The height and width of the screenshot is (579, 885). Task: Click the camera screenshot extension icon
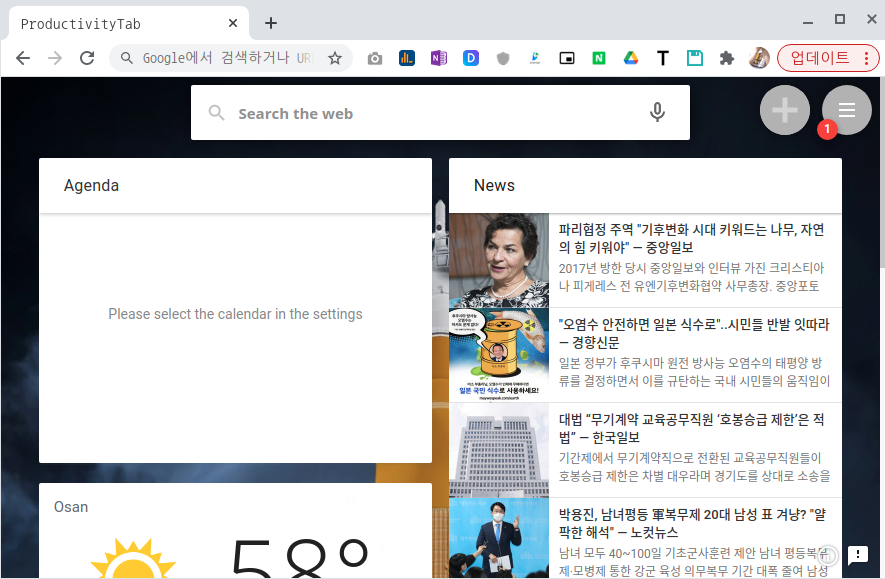point(375,58)
